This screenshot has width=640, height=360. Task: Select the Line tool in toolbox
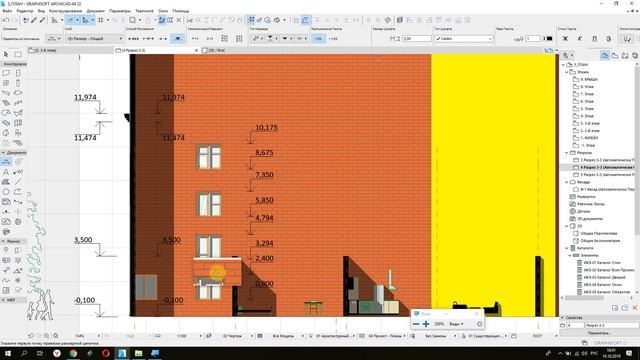coord(18,182)
